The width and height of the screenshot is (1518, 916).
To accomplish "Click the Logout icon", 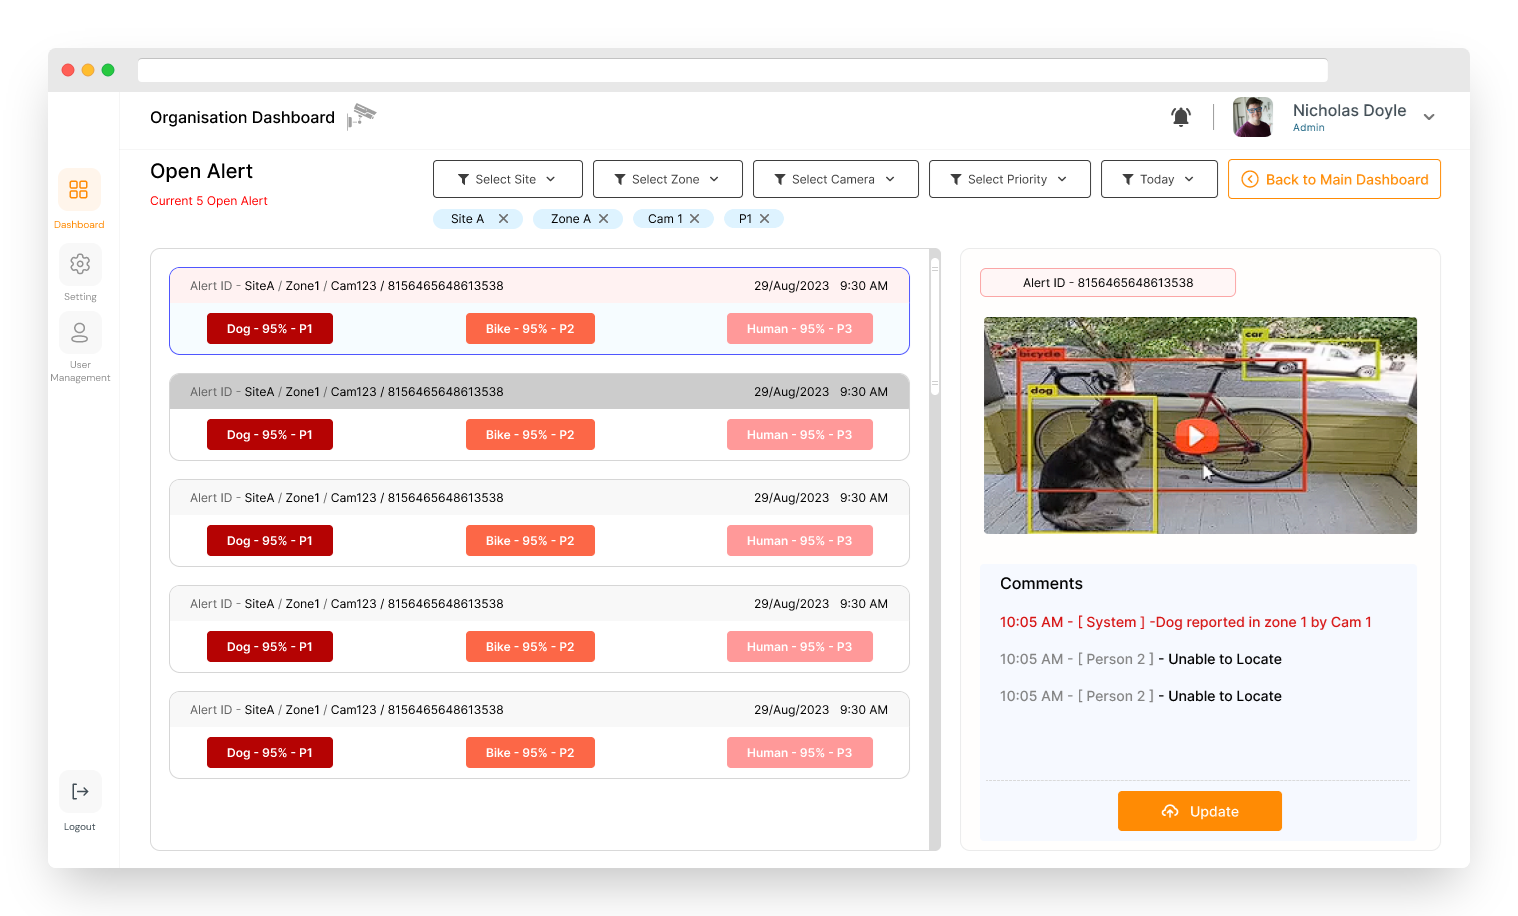I will 80,792.
